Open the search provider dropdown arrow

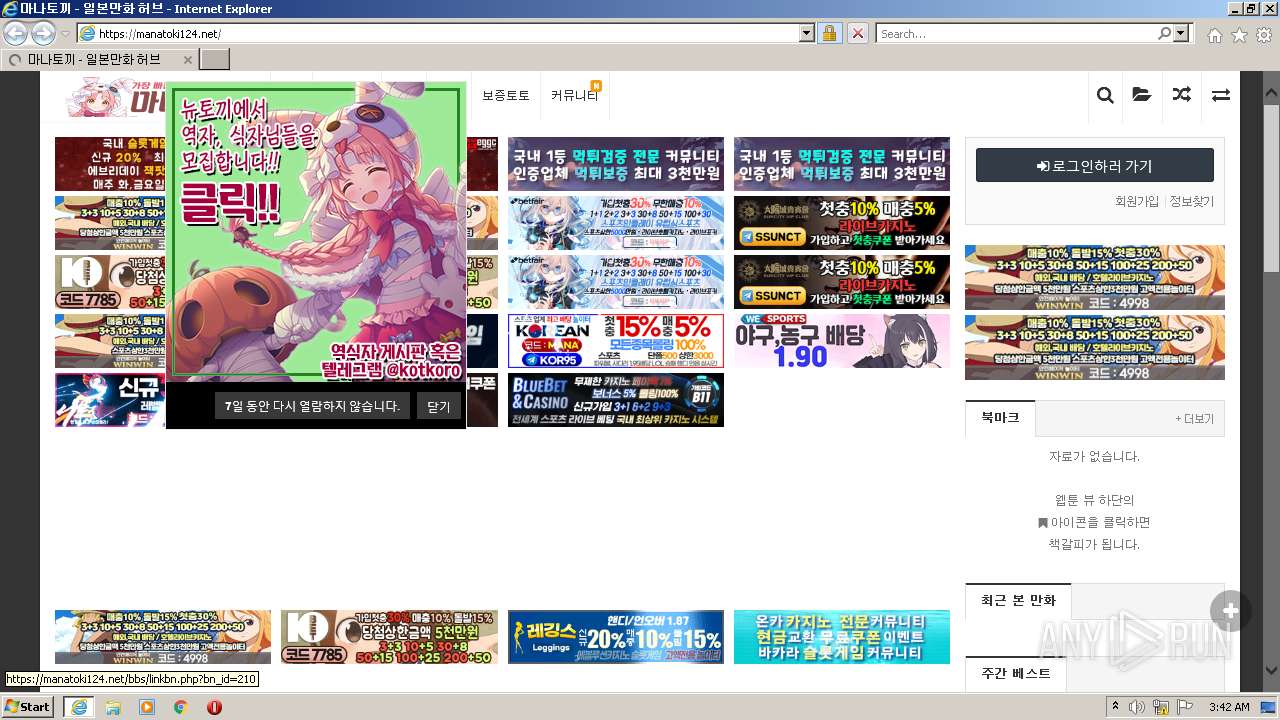1181,33
